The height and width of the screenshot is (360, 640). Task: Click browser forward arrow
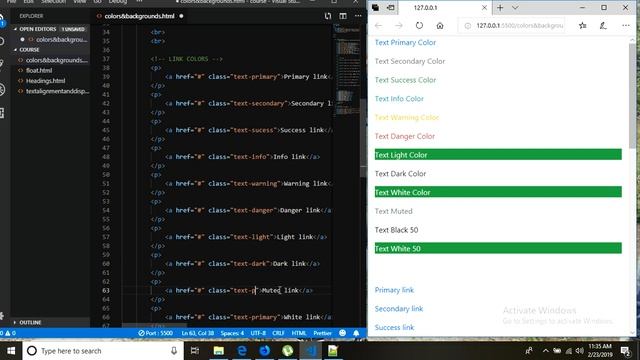(399, 25)
